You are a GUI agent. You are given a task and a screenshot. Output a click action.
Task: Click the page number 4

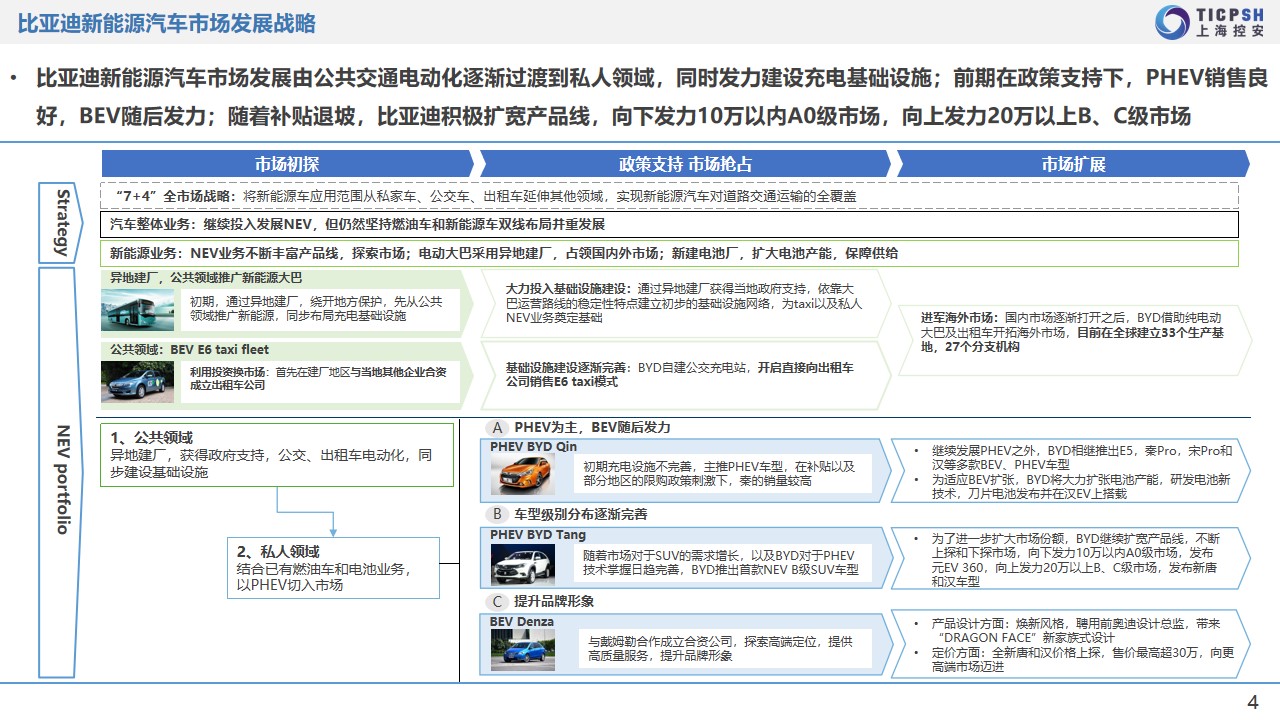point(1252,702)
